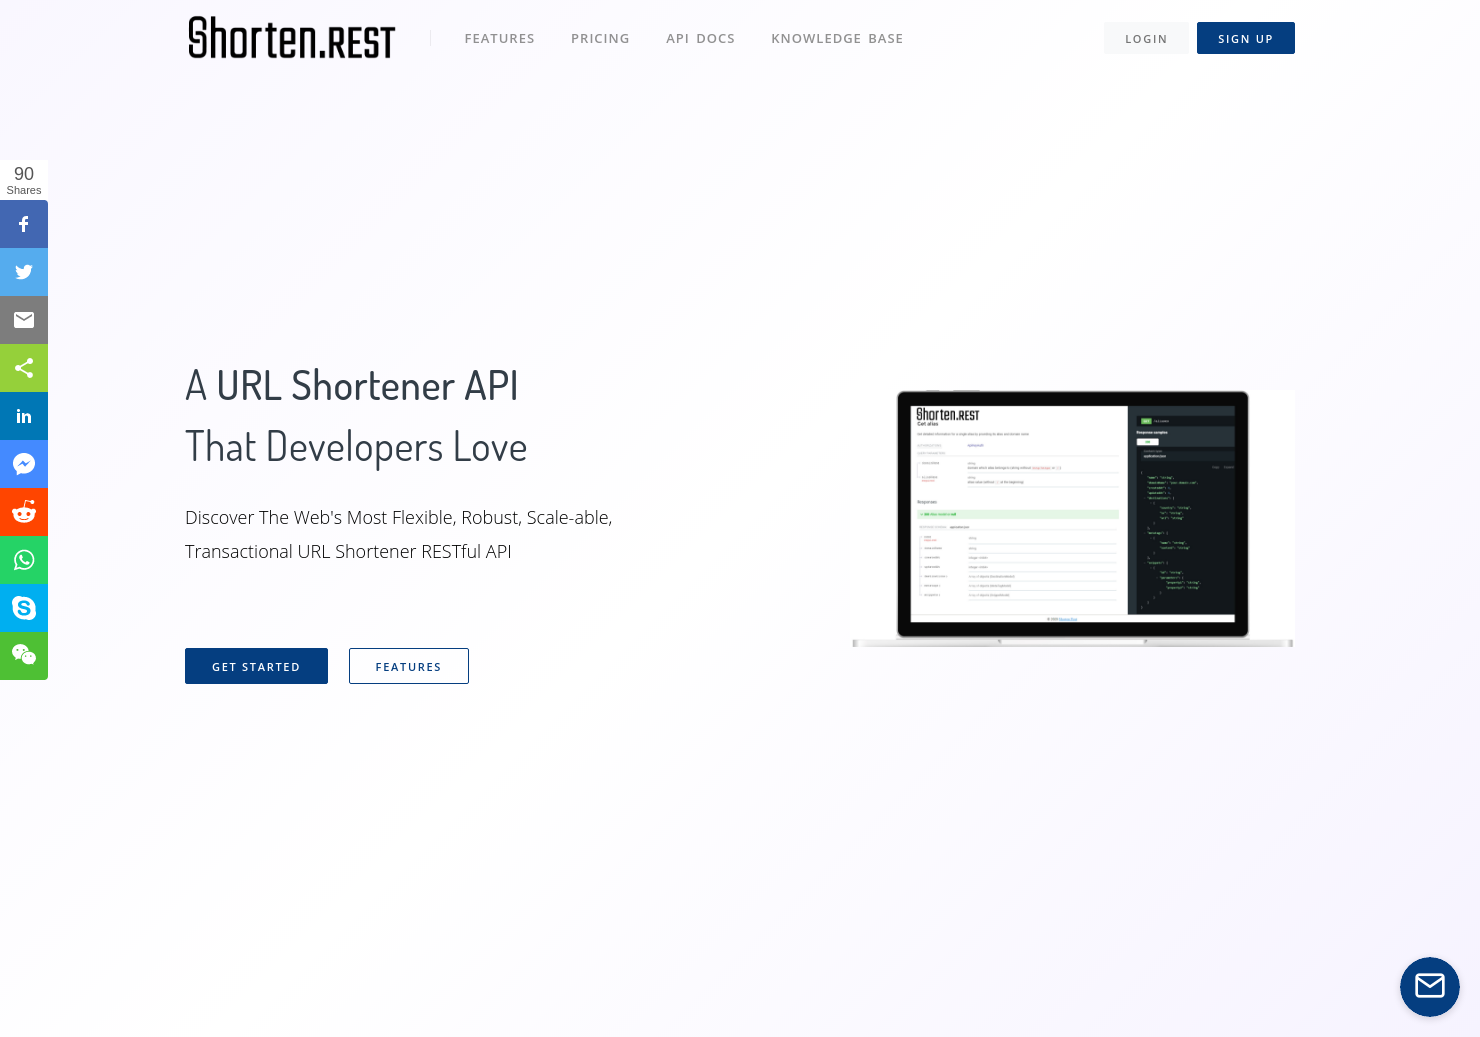
Task: Open the Features nav menu item
Action: [x=499, y=39]
